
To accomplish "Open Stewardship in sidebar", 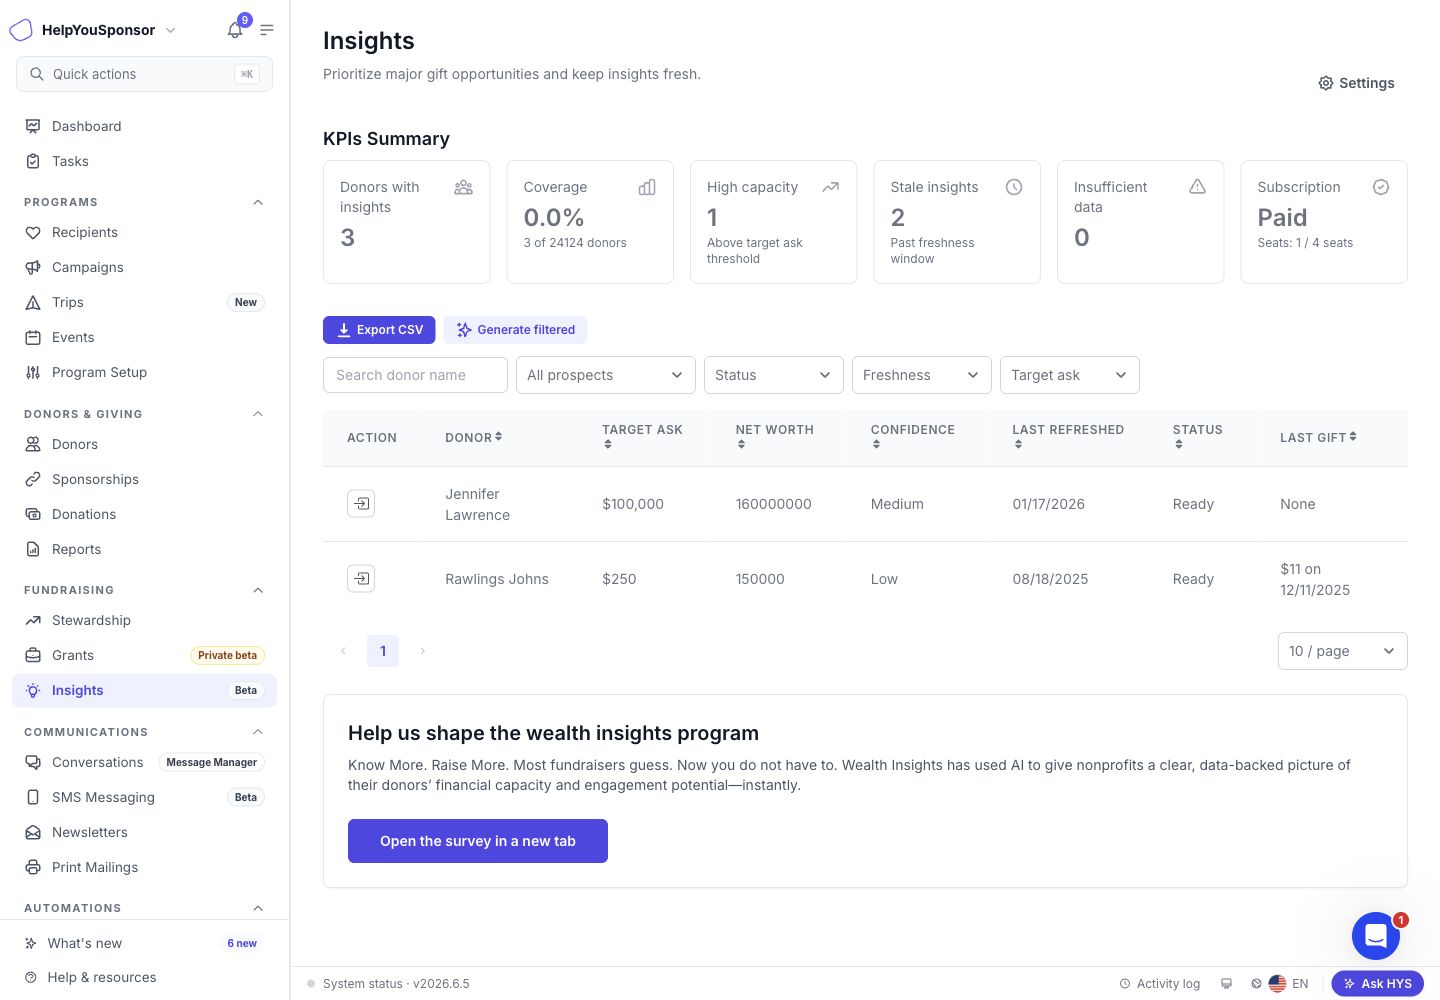I will pos(144,620).
